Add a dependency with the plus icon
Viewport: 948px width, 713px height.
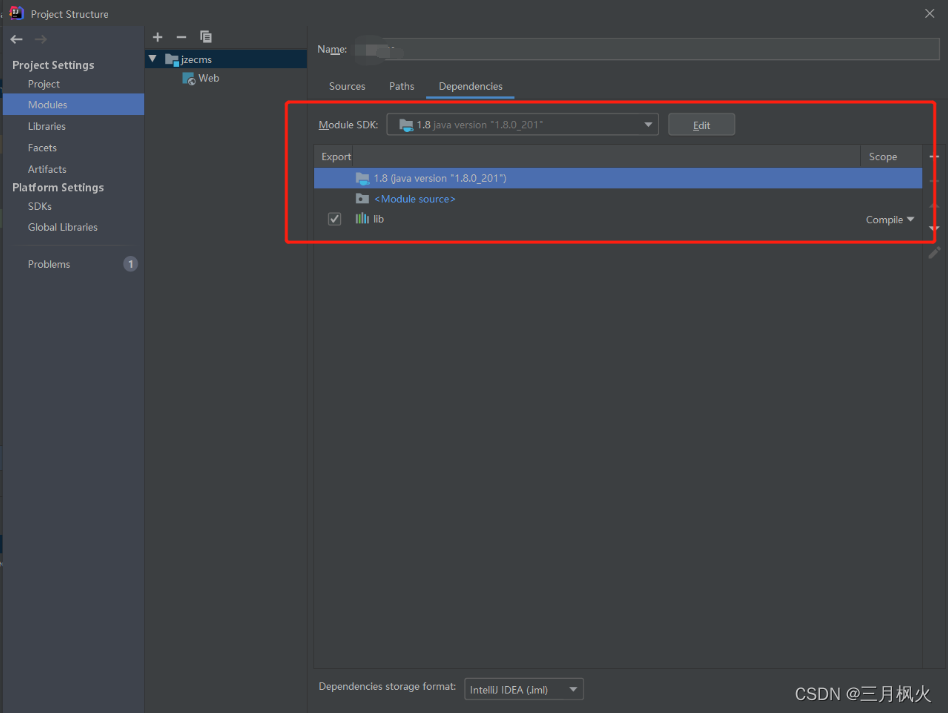[934, 157]
